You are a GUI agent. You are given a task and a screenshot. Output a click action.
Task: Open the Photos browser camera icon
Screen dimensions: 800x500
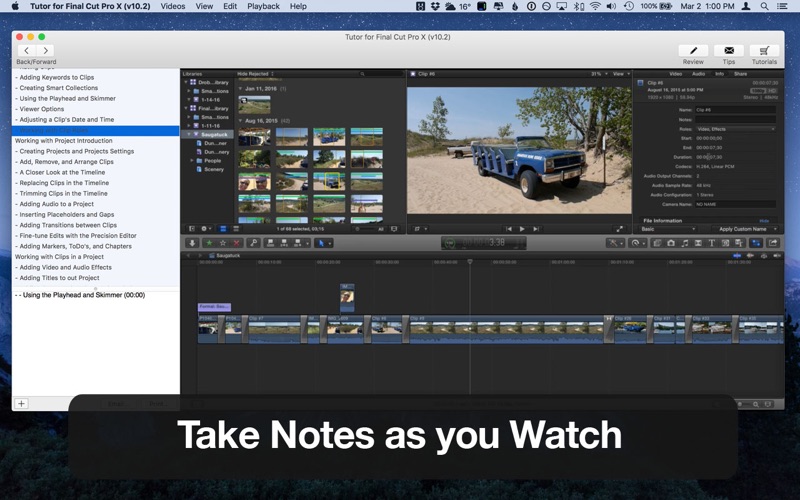[671, 243]
